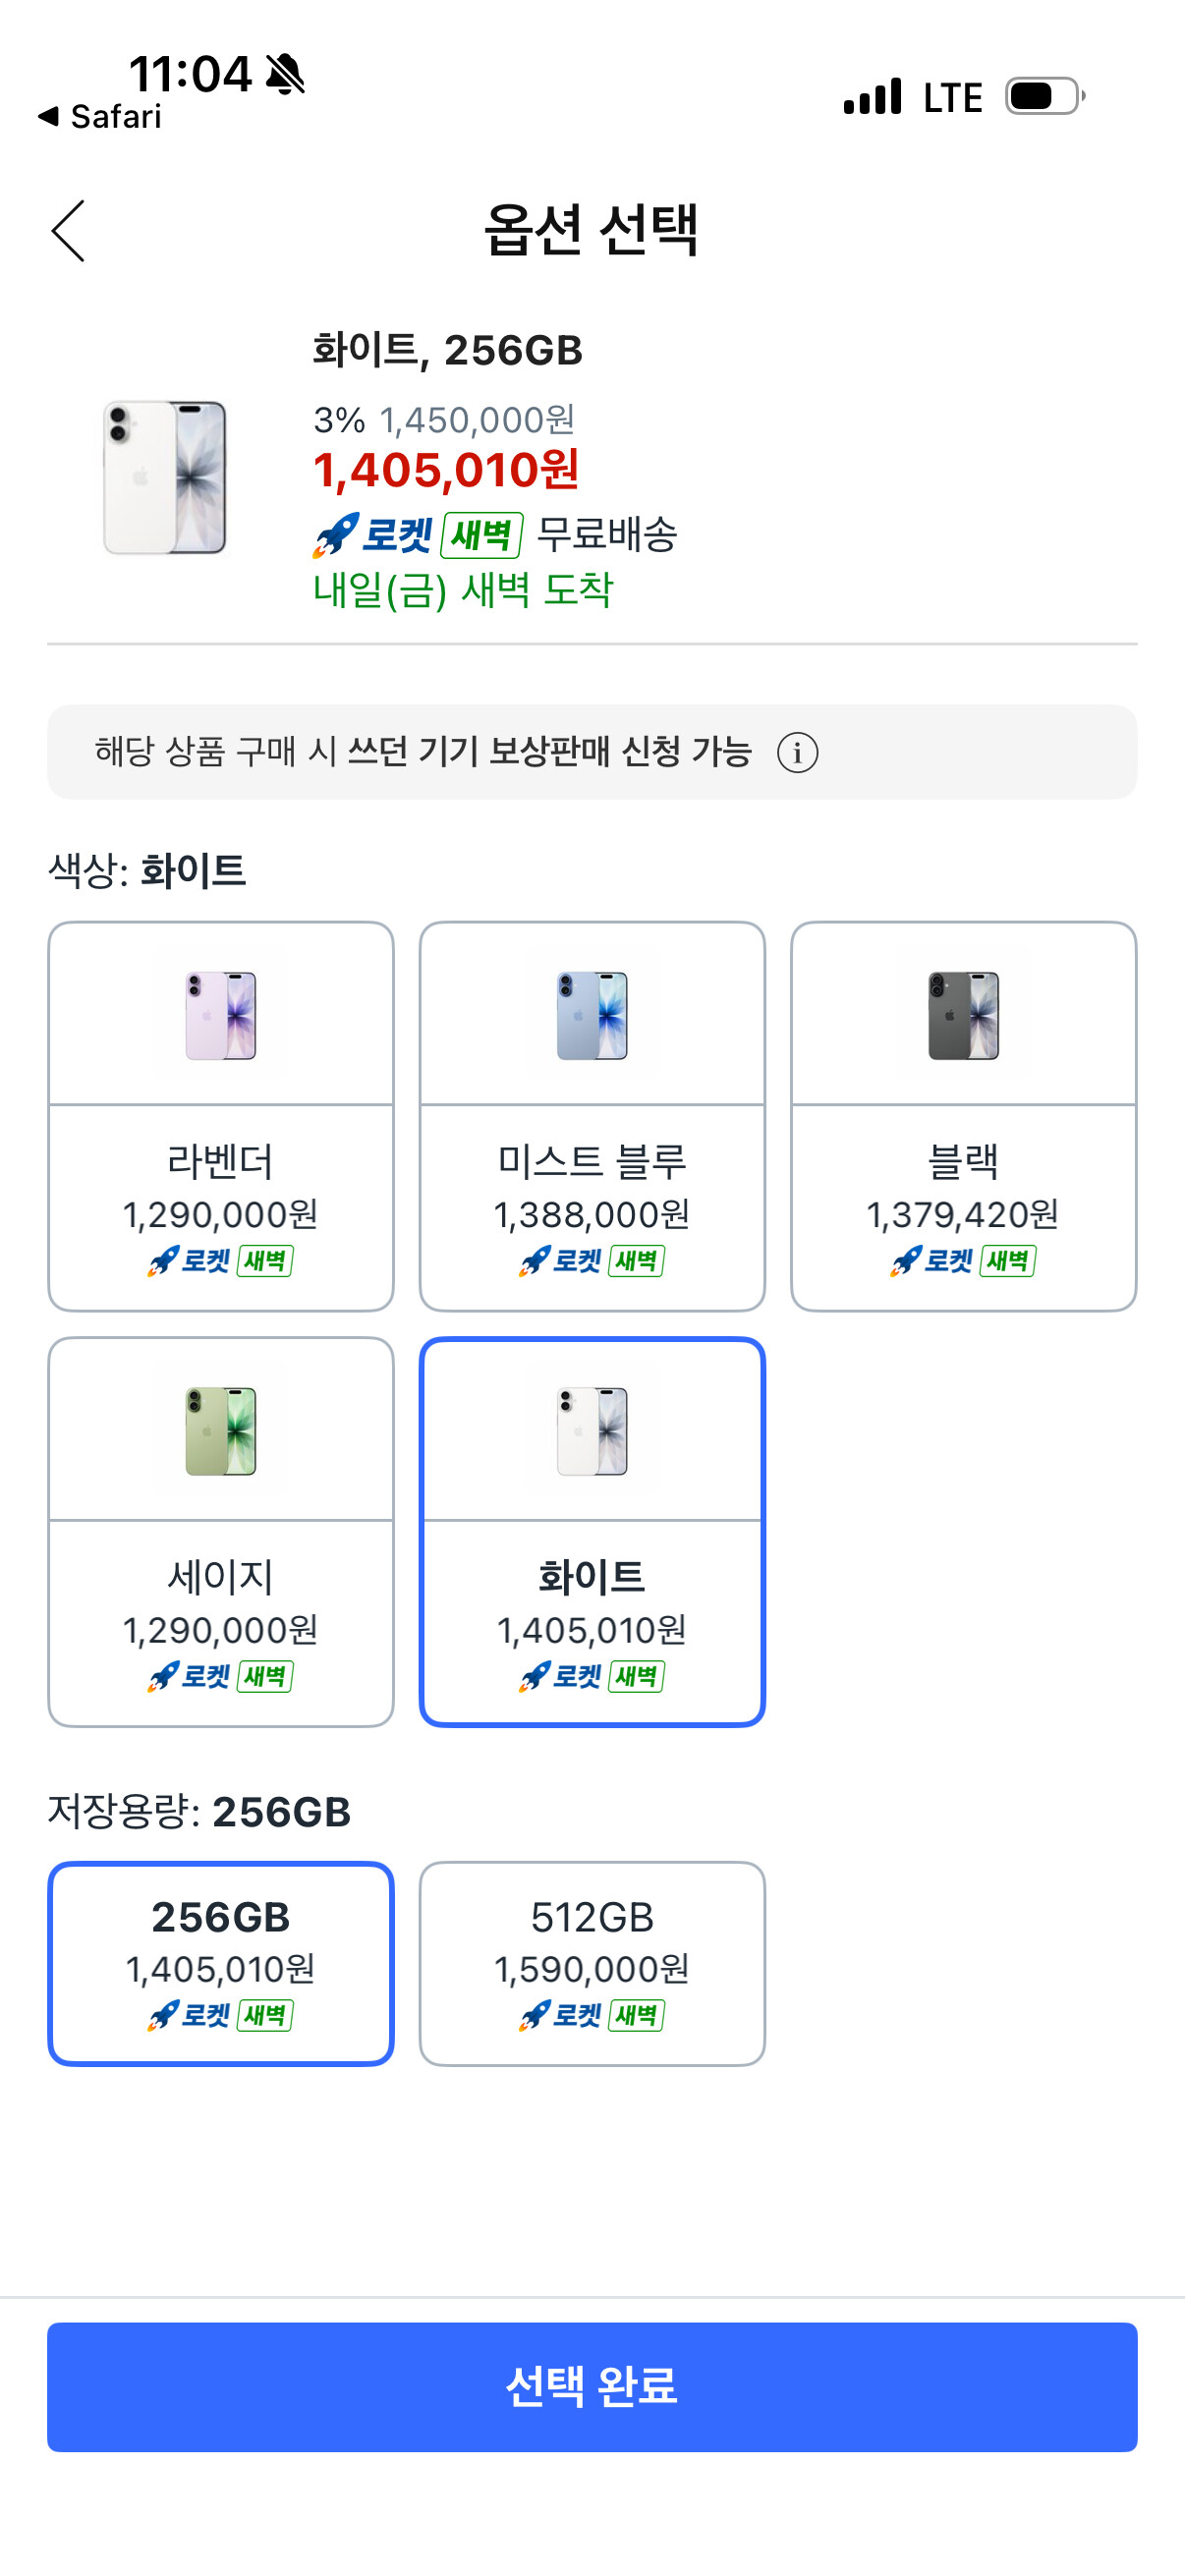Open the 쓰던 기기 보상판매 신청 banner
The height and width of the screenshot is (2576, 1185).
pos(592,752)
